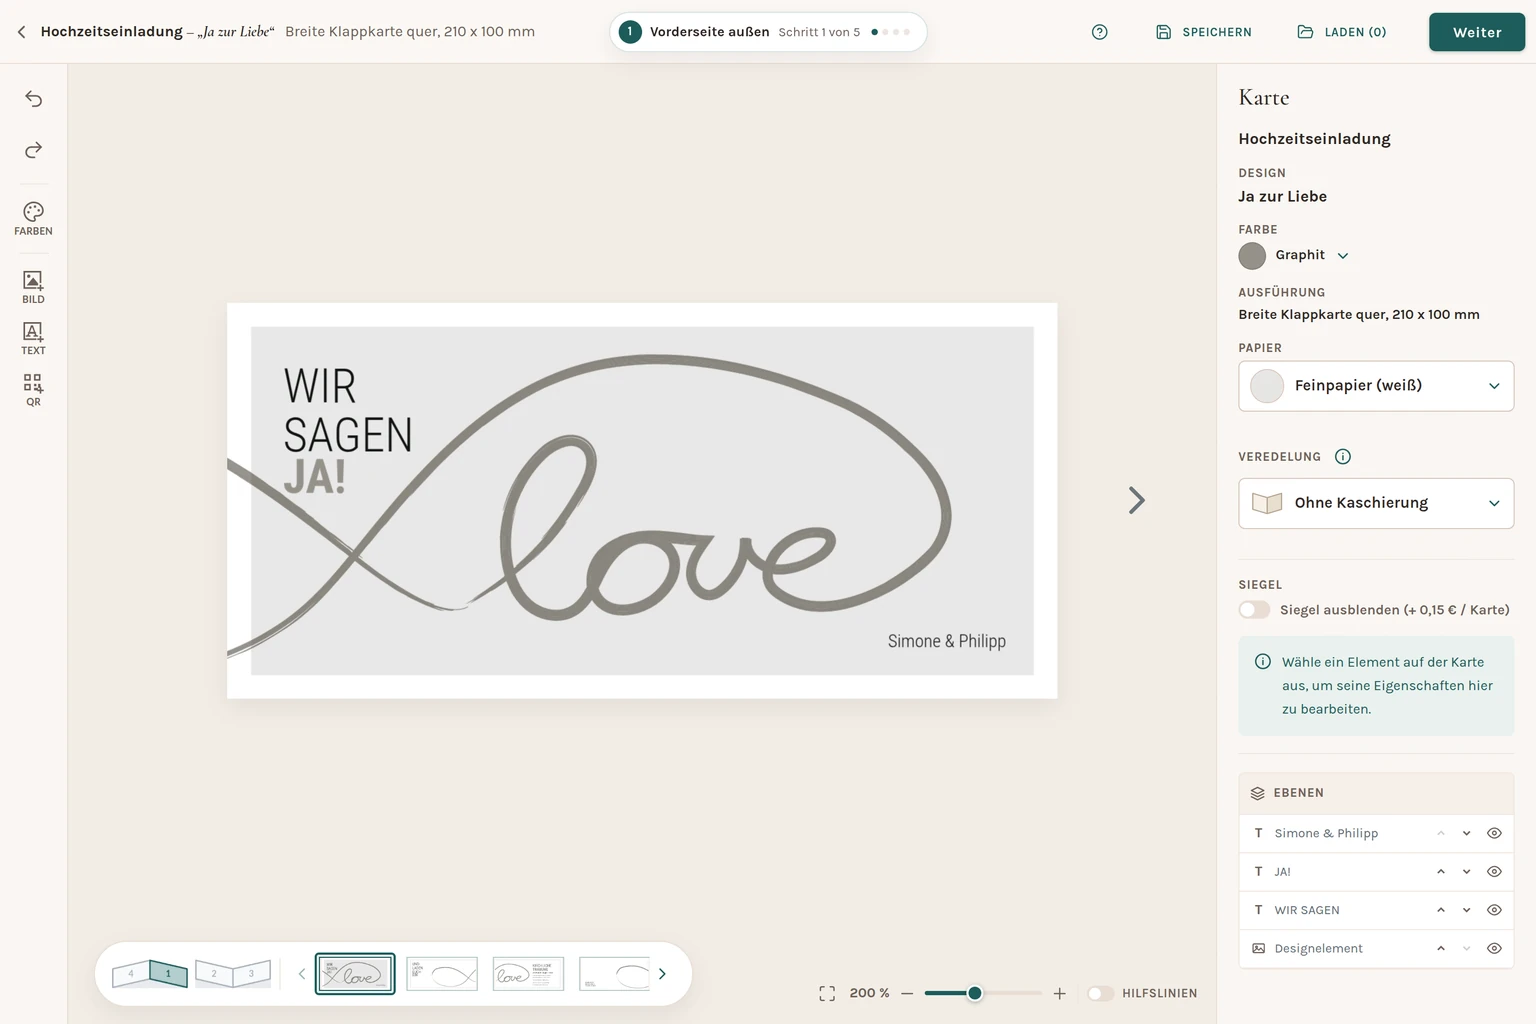The height and width of the screenshot is (1024, 1536).
Task: Click the undo arrow icon
Action: click(33, 98)
